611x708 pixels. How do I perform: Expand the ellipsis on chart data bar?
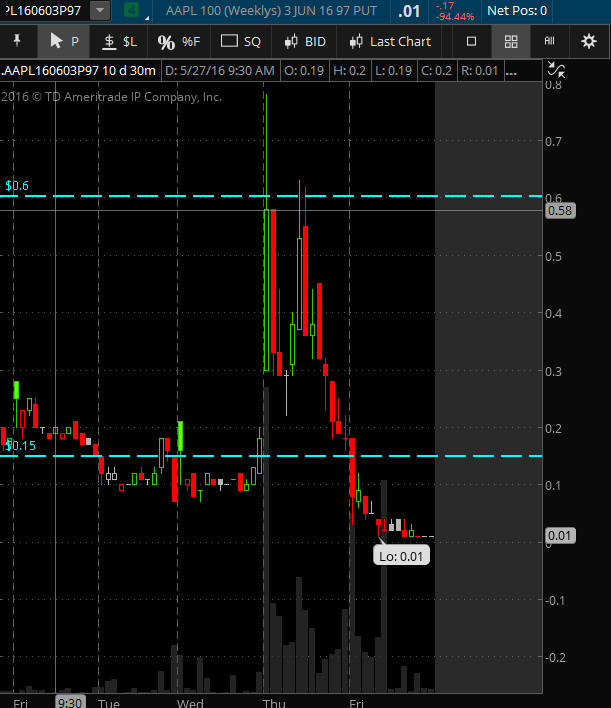coord(511,71)
